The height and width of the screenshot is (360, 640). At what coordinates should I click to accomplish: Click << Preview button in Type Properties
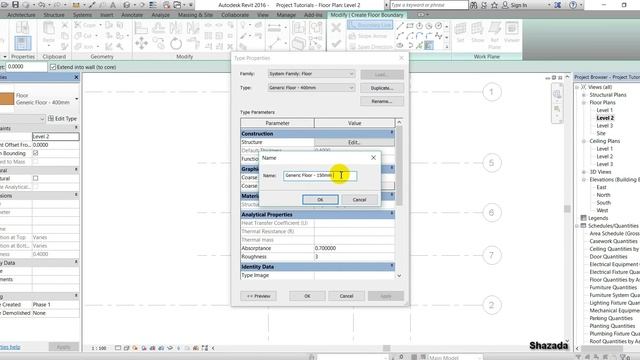click(x=258, y=296)
